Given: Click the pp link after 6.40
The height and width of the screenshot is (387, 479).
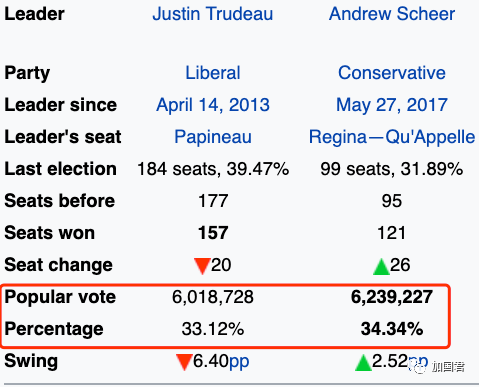Looking at the screenshot, I should [239, 362].
